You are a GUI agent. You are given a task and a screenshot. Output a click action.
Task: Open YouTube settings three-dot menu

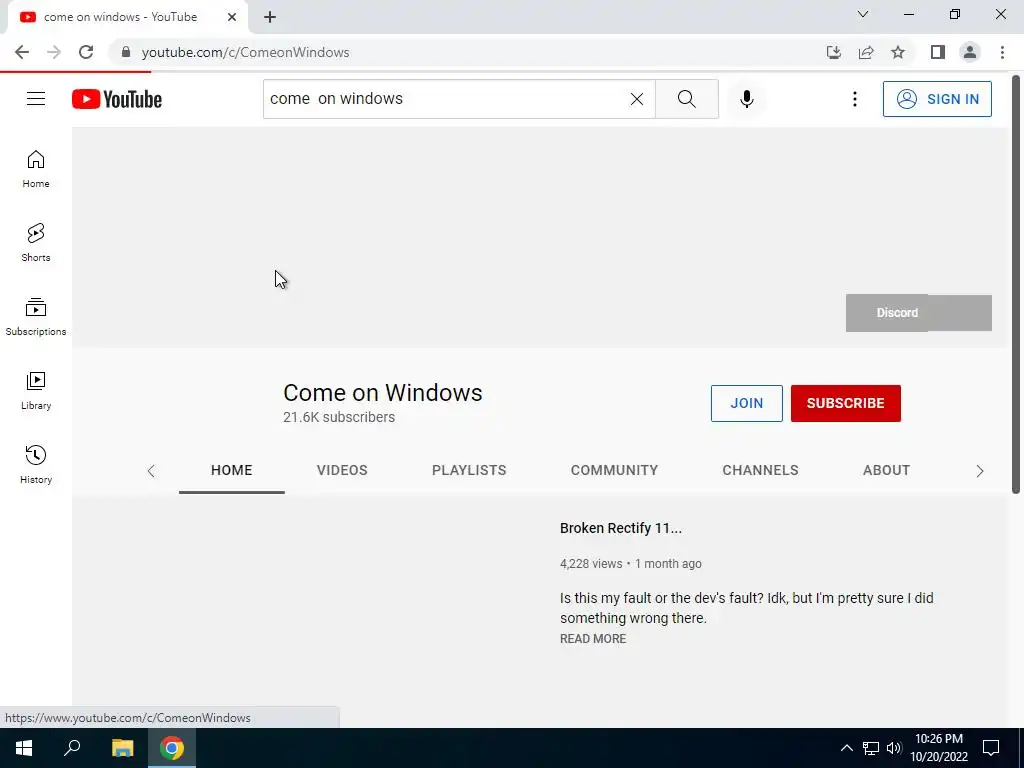coord(854,99)
